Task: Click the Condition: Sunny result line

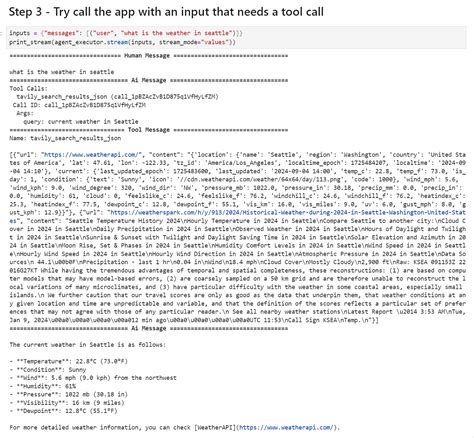Action: 48,370
